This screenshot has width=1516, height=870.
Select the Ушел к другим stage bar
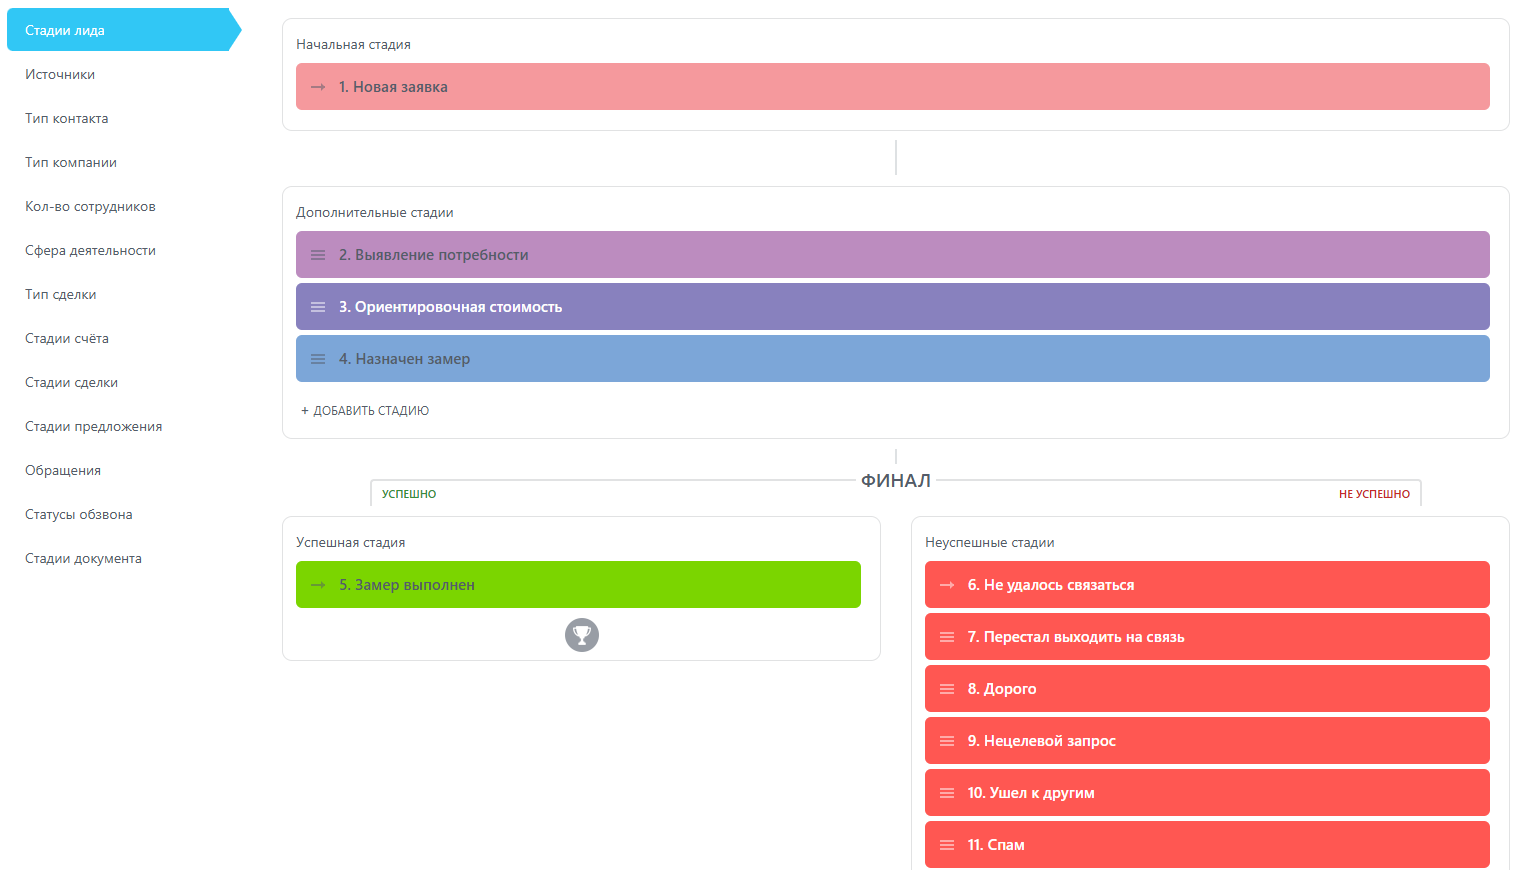coord(1207,793)
